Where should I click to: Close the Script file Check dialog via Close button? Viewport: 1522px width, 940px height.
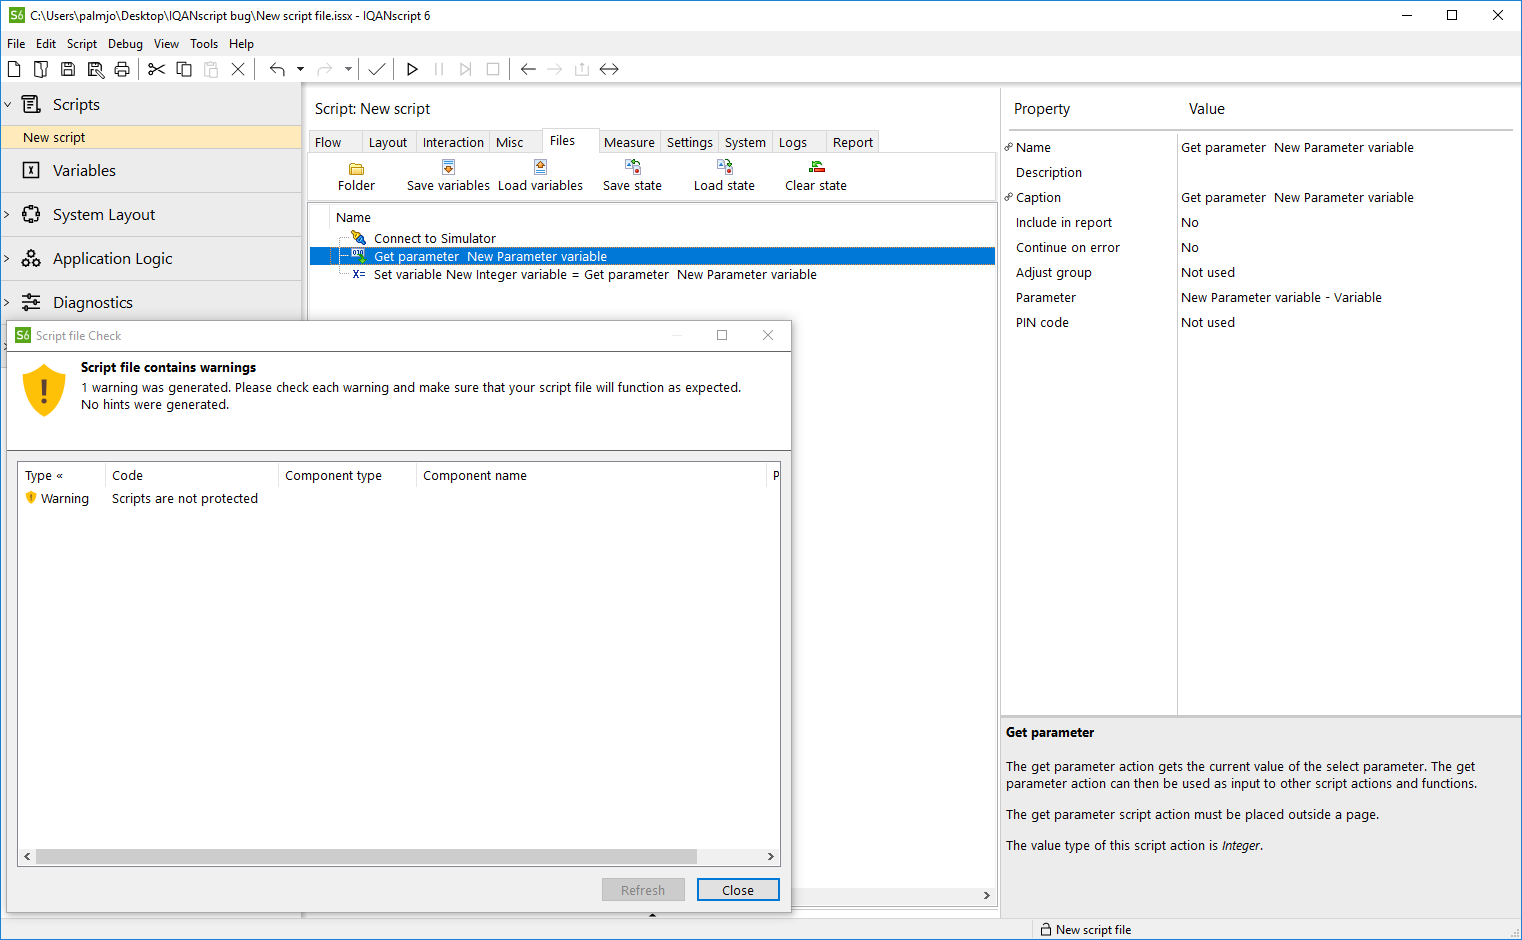pos(738,890)
